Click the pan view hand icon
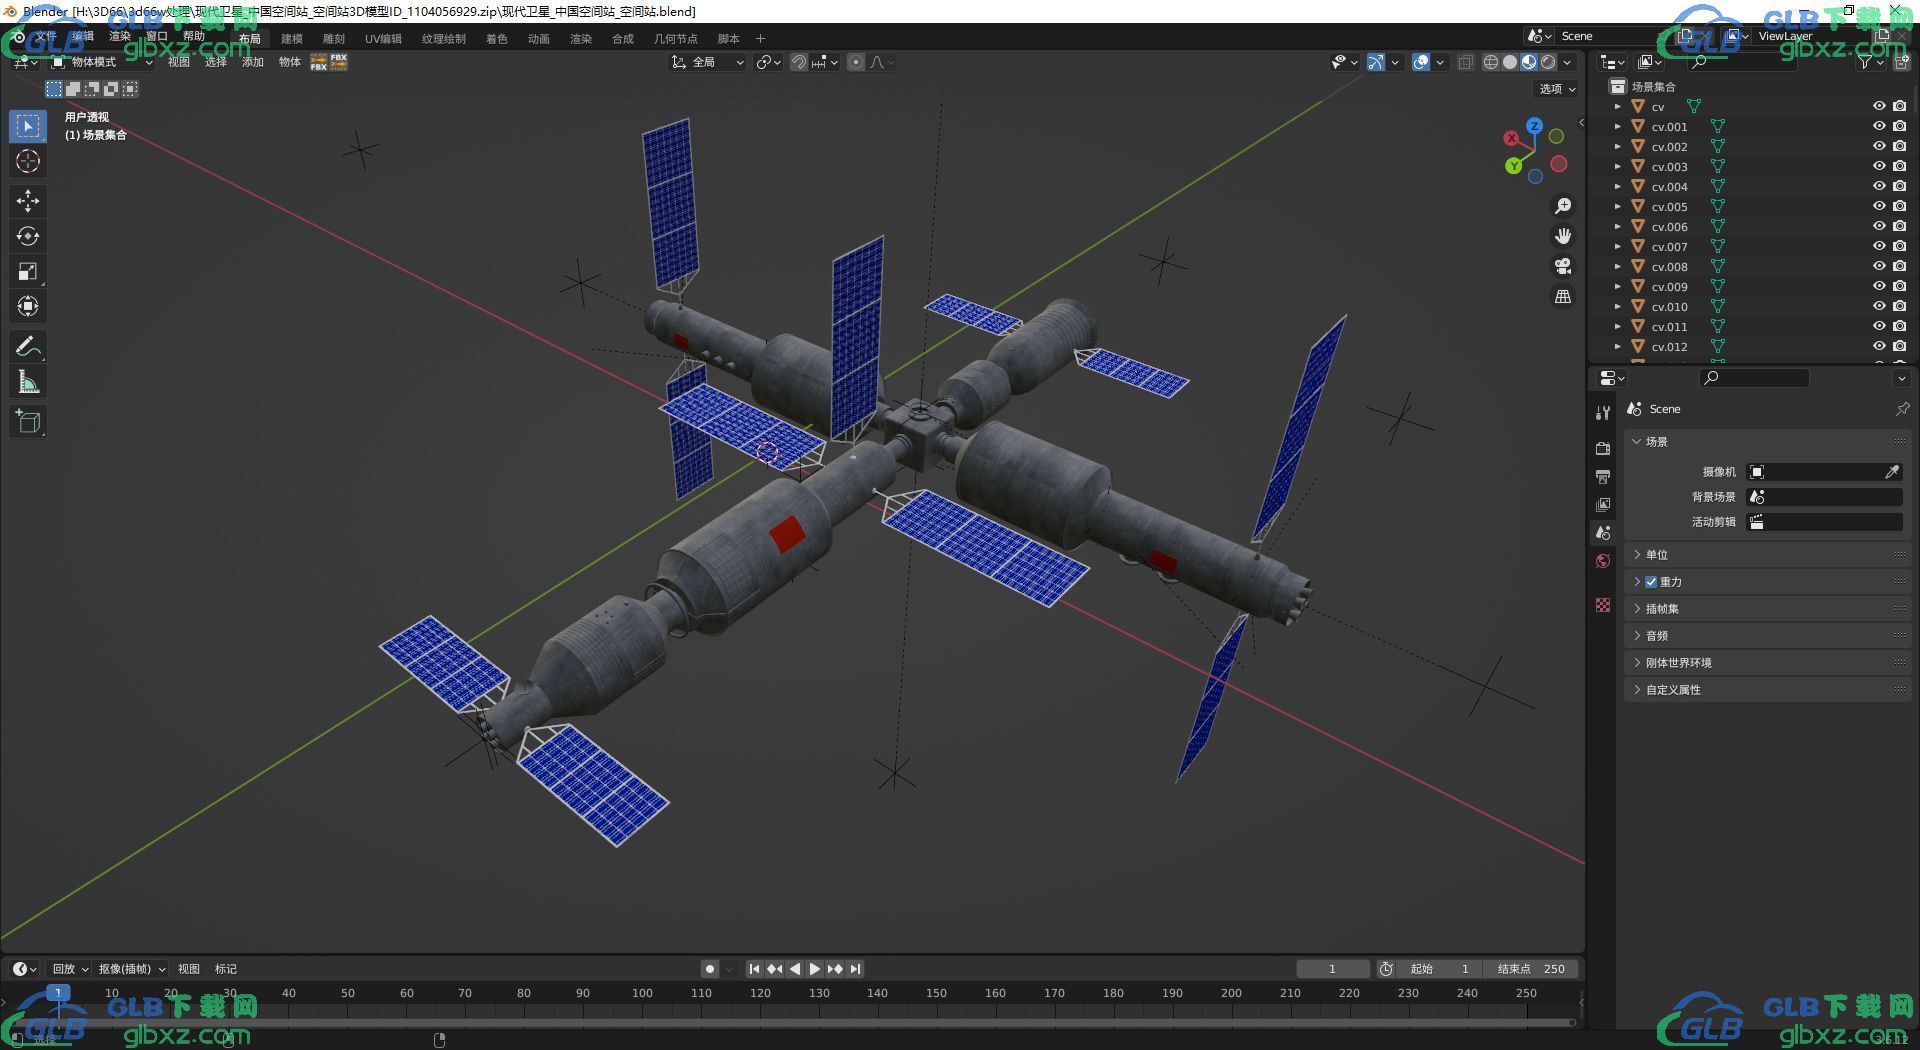Screen dimensions: 1920x1050 pos(1563,236)
